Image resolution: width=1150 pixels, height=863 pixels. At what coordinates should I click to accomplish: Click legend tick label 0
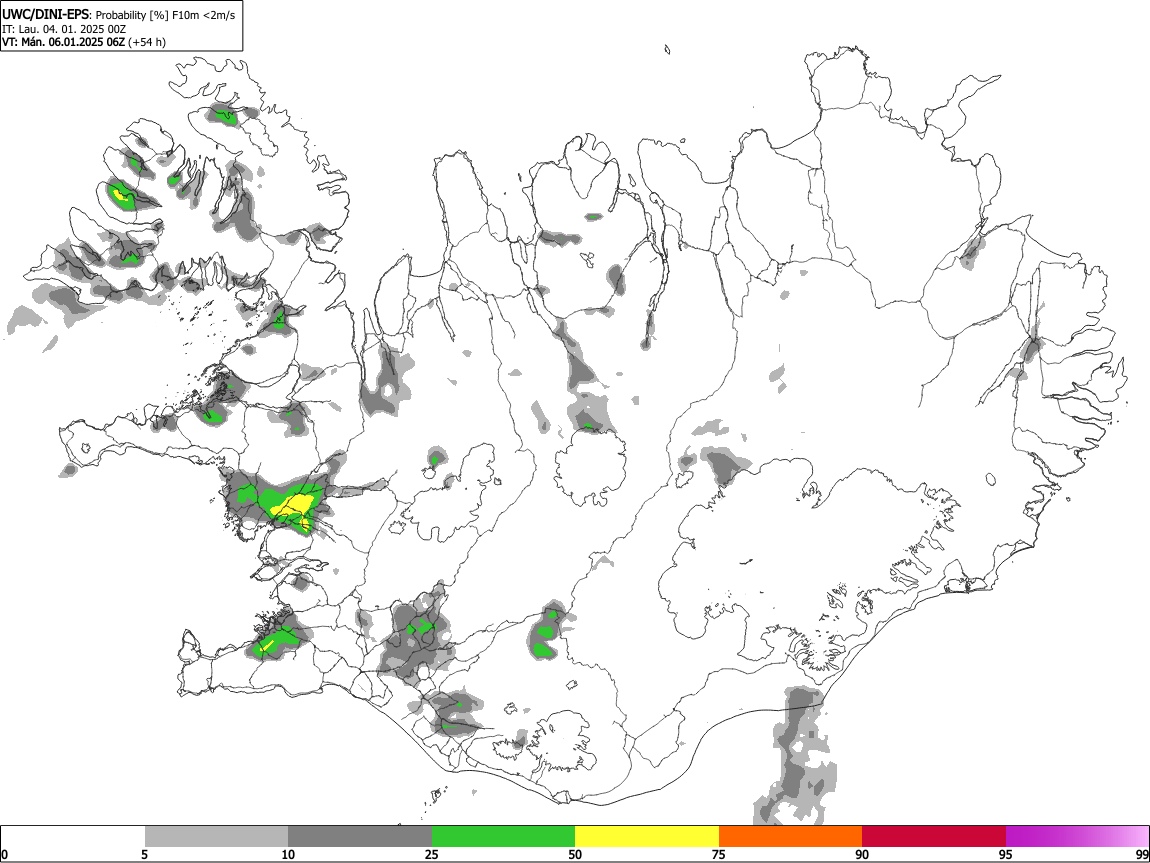4,854
